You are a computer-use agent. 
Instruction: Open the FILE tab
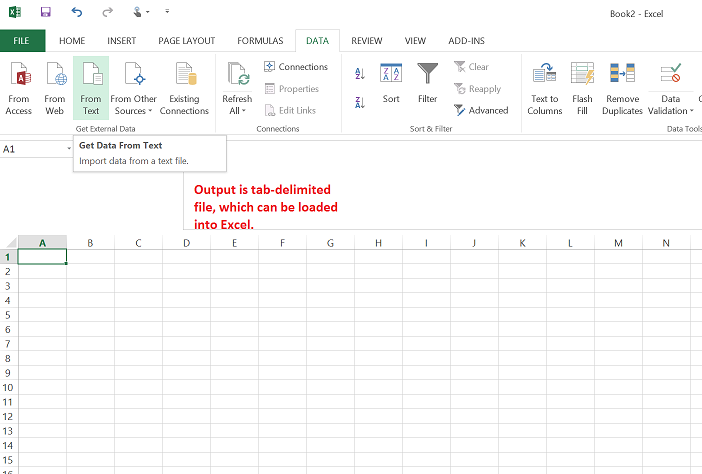(21, 41)
